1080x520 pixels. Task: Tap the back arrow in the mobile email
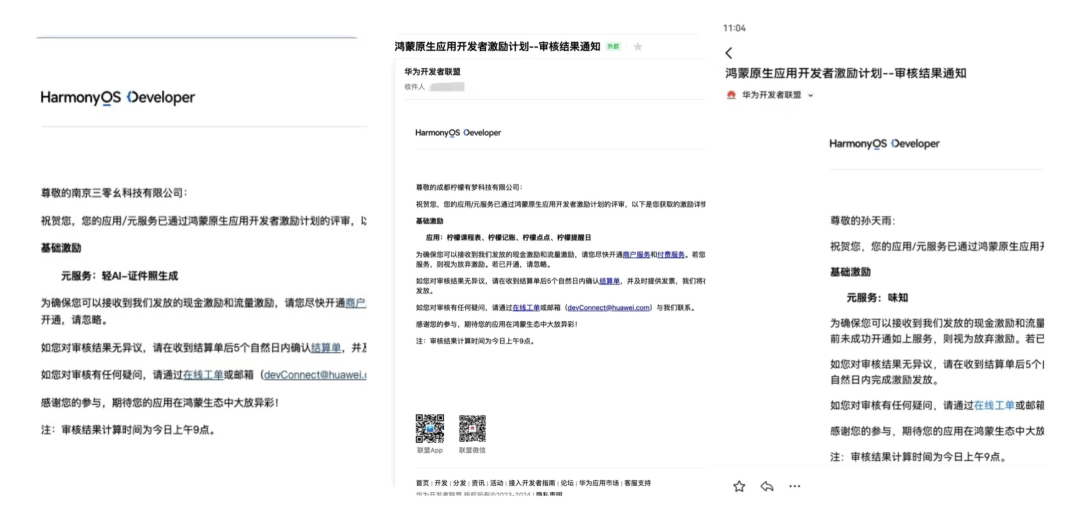[729, 52]
